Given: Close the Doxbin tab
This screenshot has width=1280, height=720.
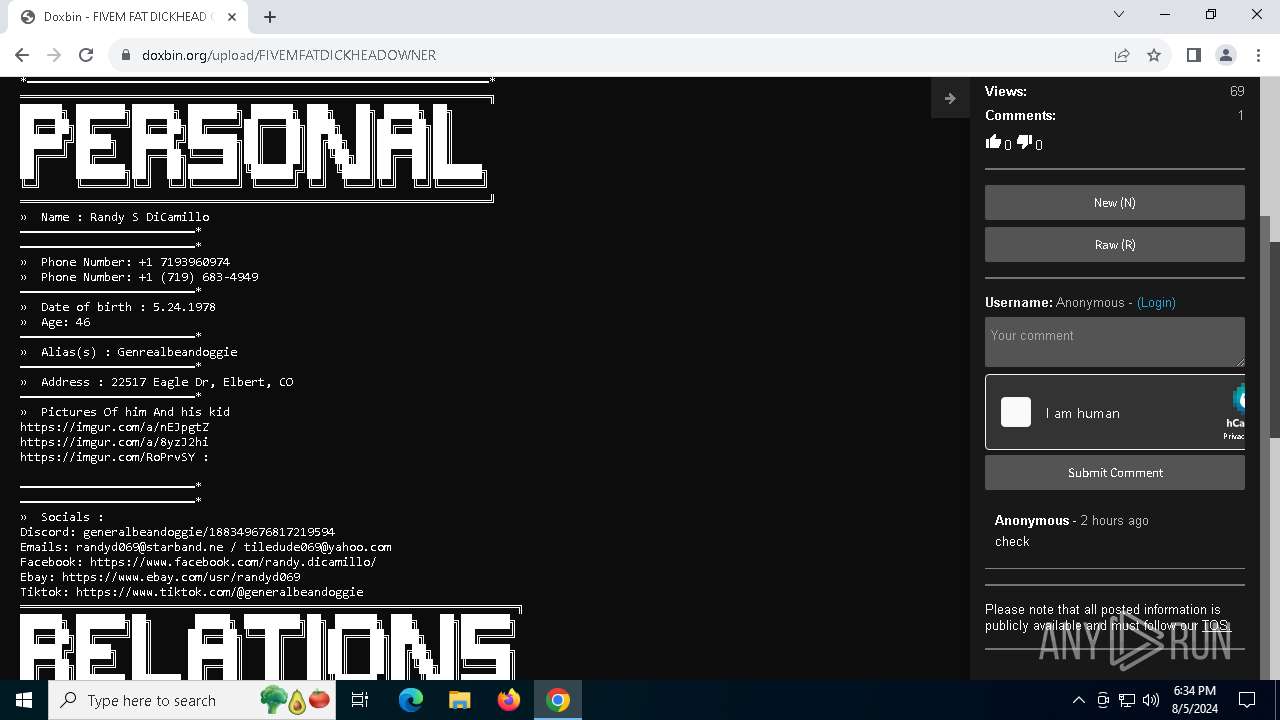Looking at the screenshot, I should coord(232,17).
